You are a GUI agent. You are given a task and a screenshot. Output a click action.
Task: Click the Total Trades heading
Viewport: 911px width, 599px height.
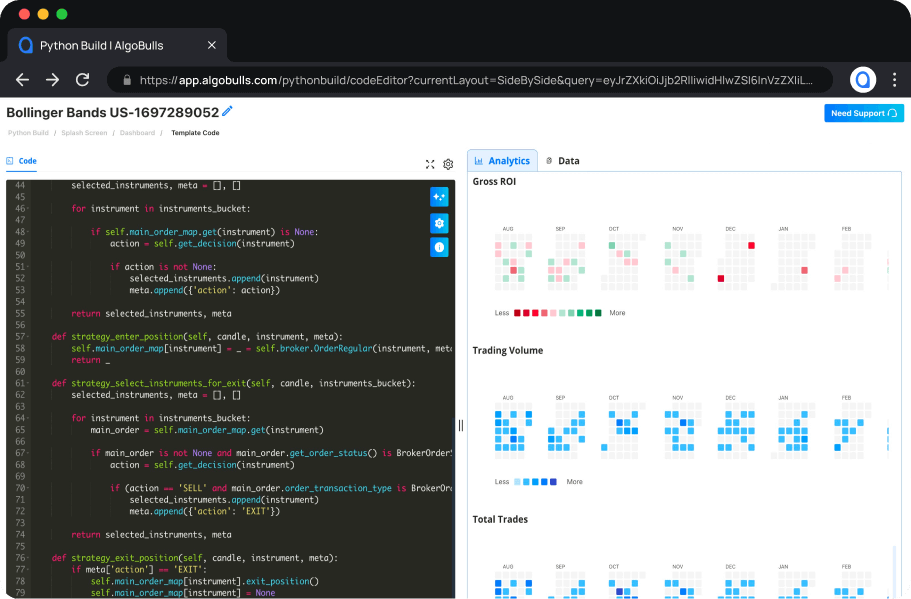click(500, 519)
